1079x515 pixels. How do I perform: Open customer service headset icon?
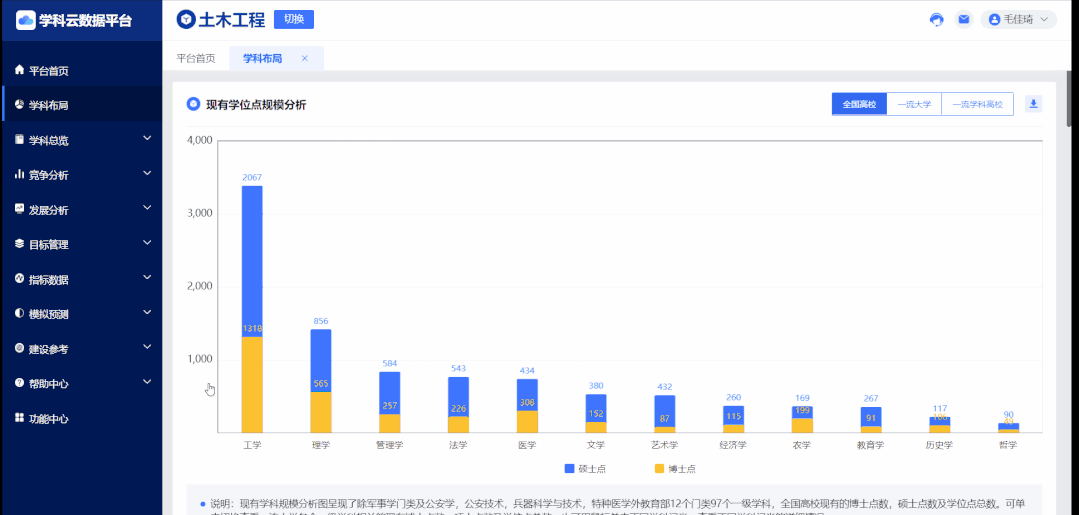pos(937,19)
